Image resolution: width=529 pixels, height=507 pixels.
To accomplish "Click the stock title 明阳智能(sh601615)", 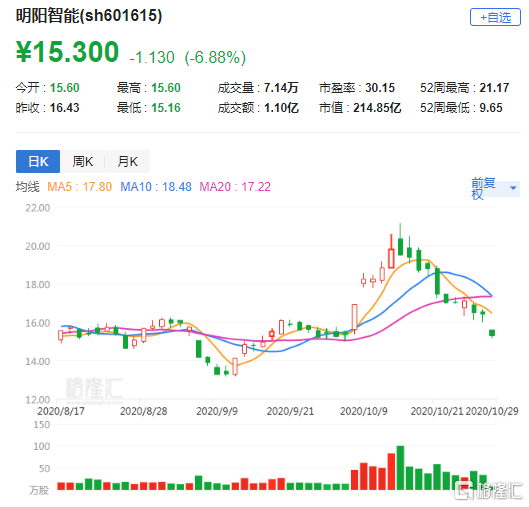I will [89, 16].
